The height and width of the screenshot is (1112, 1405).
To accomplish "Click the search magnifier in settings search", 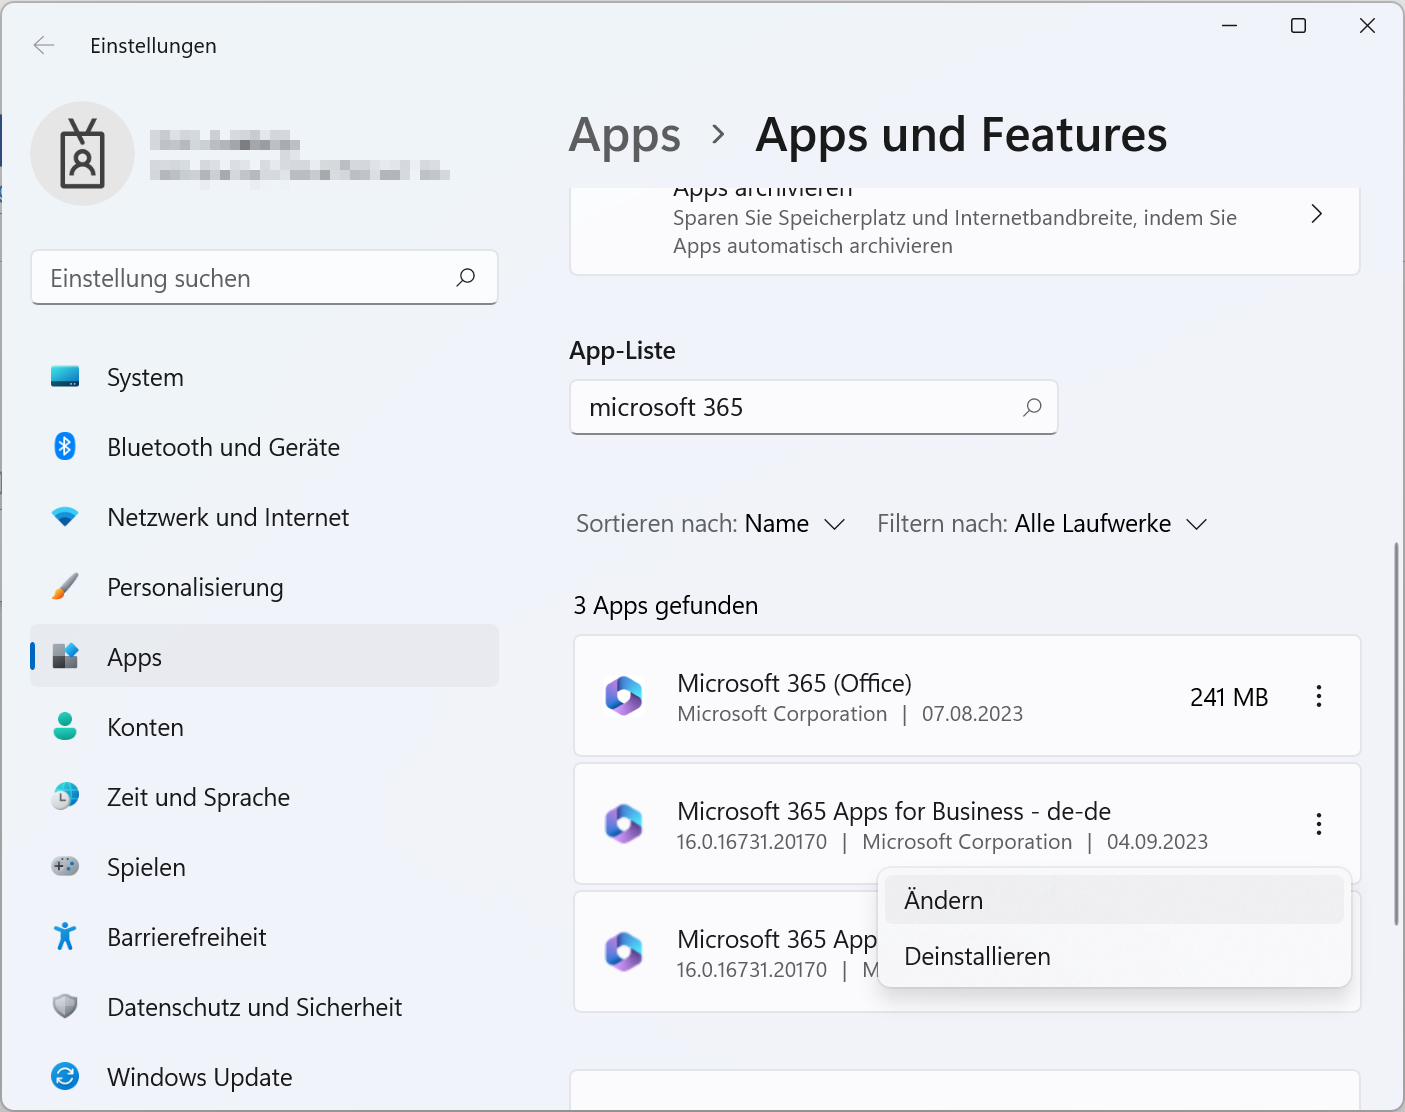I will coord(465,277).
